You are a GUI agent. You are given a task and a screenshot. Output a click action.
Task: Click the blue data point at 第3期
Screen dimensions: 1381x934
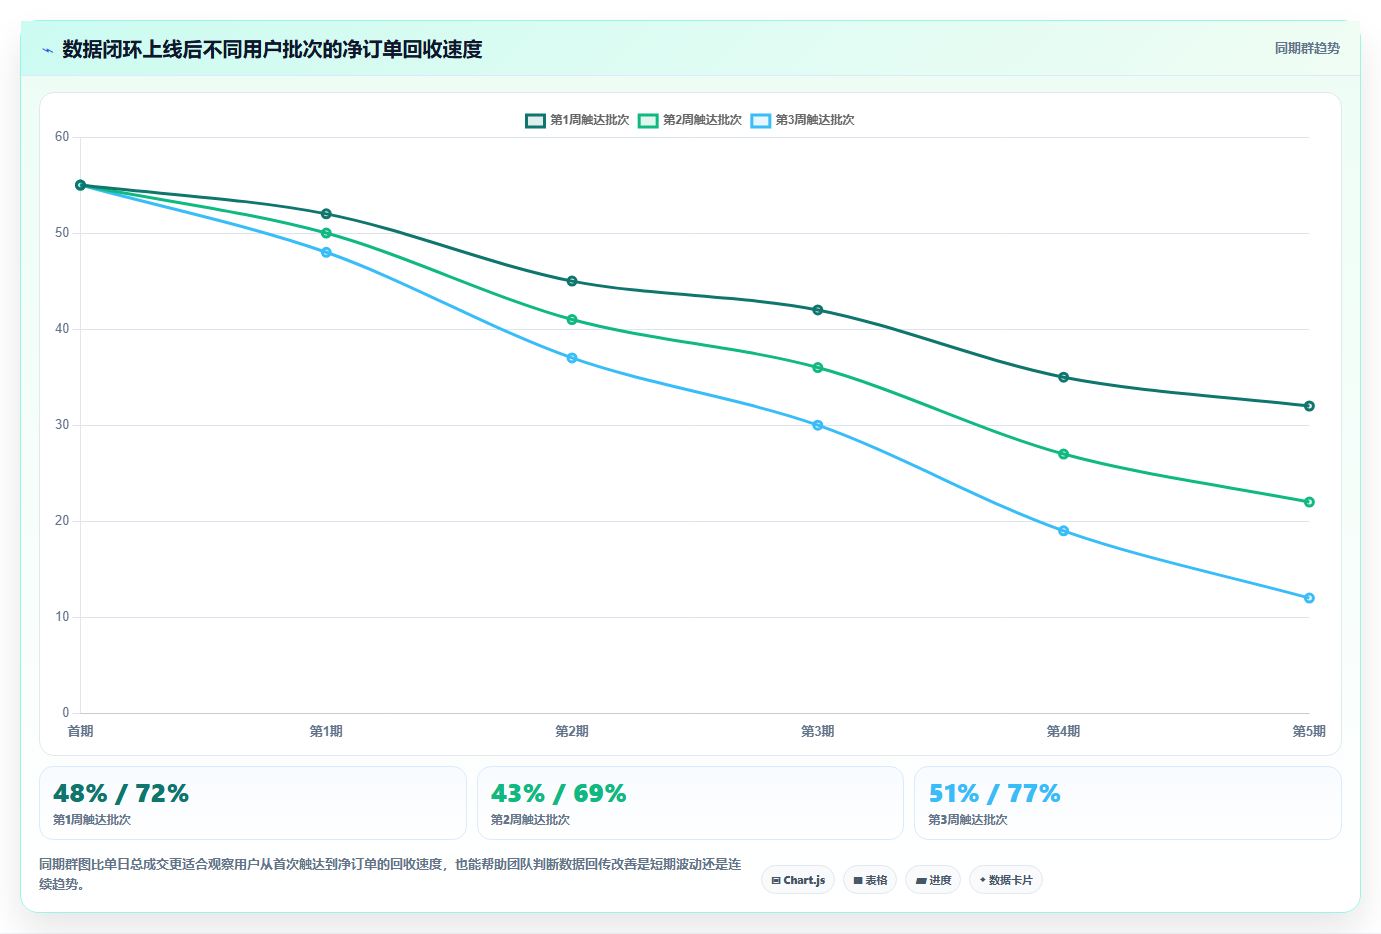coord(818,425)
